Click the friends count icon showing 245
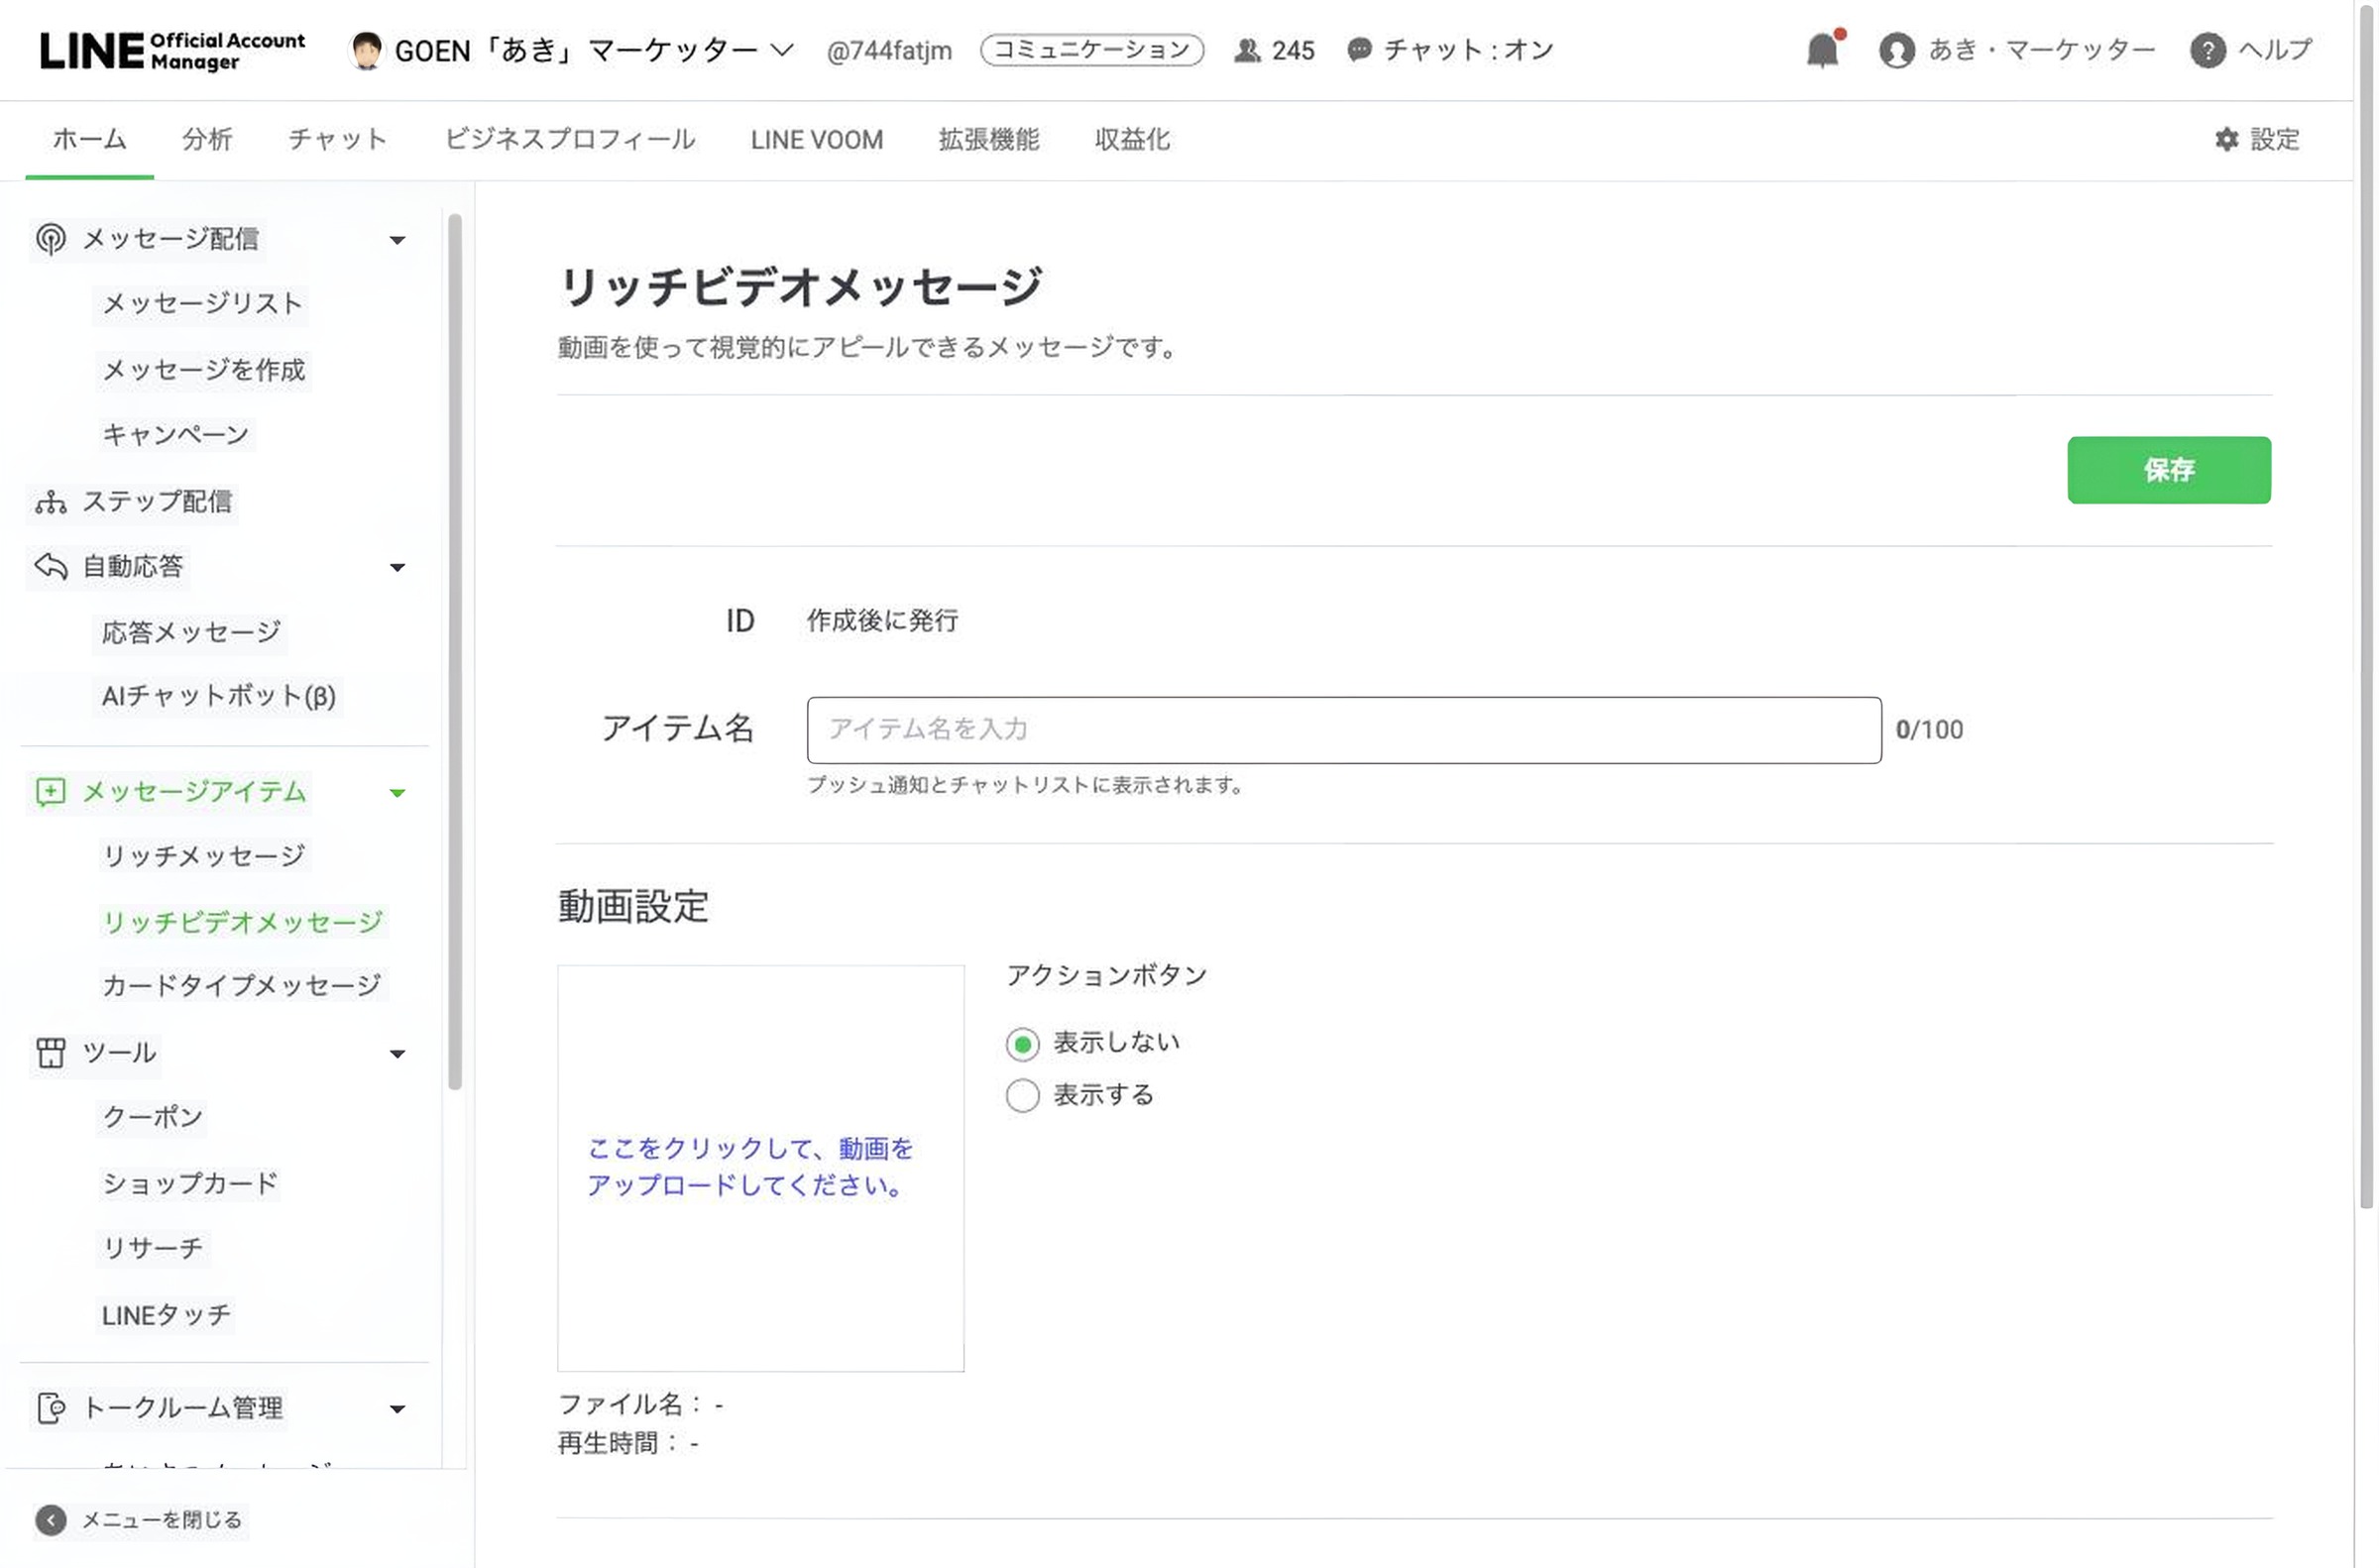 (1246, 50)
